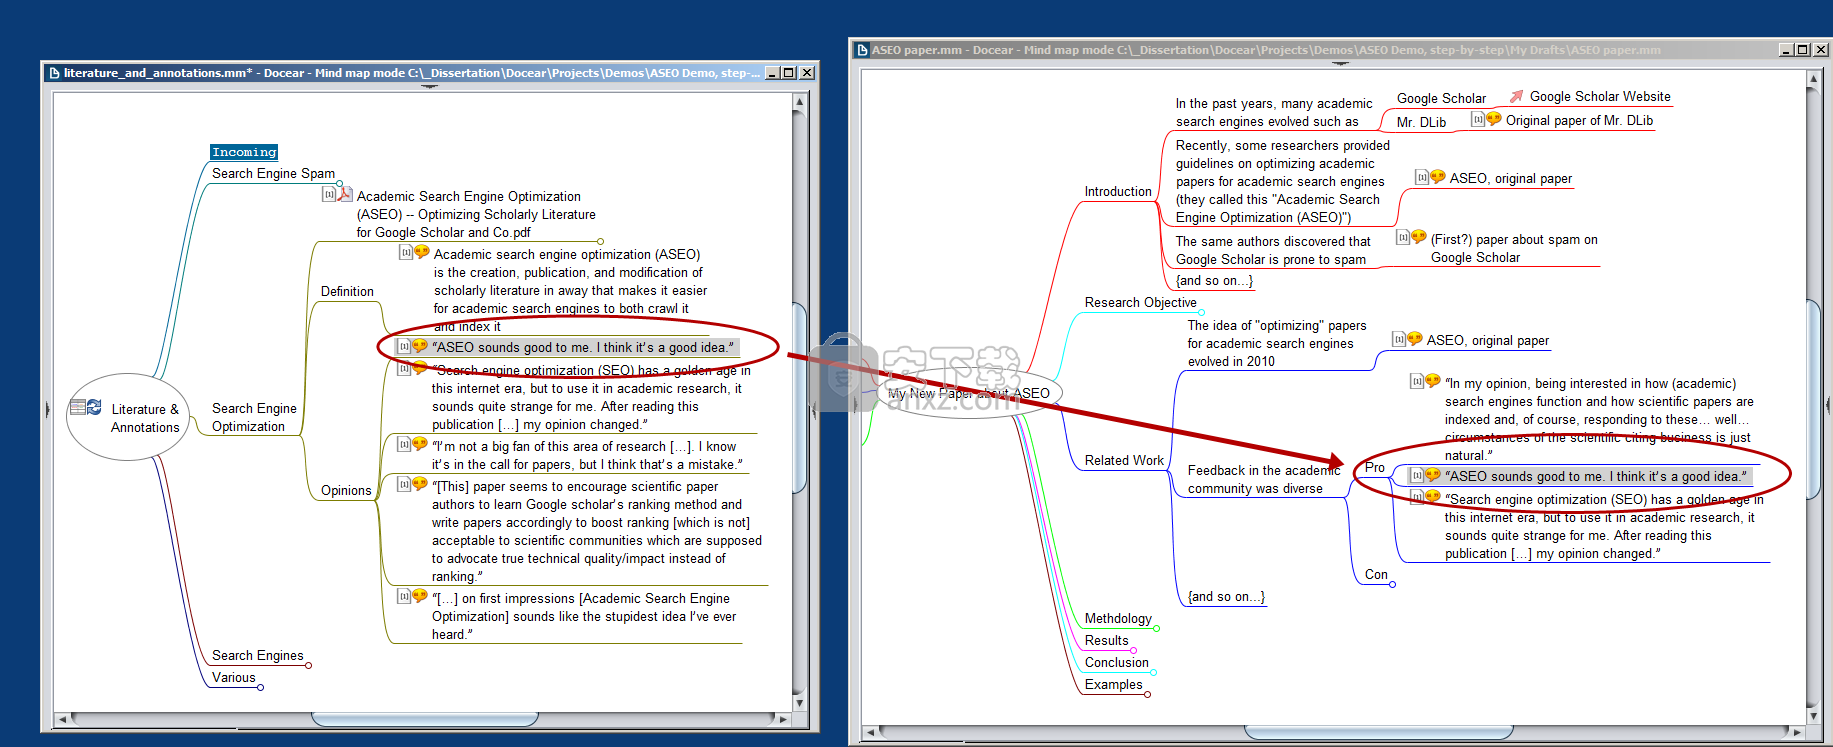Select the Pro node

coord(1375,467)
